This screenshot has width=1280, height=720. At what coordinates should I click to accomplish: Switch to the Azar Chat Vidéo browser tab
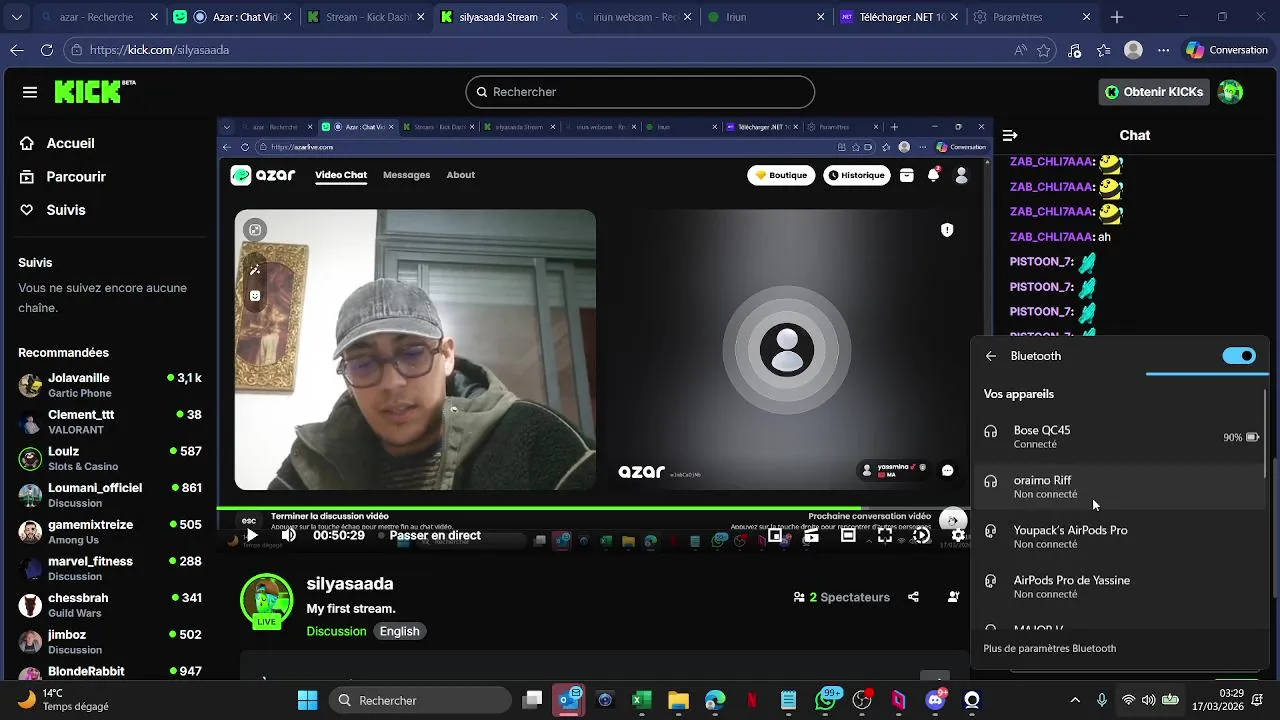coord(233,17)
